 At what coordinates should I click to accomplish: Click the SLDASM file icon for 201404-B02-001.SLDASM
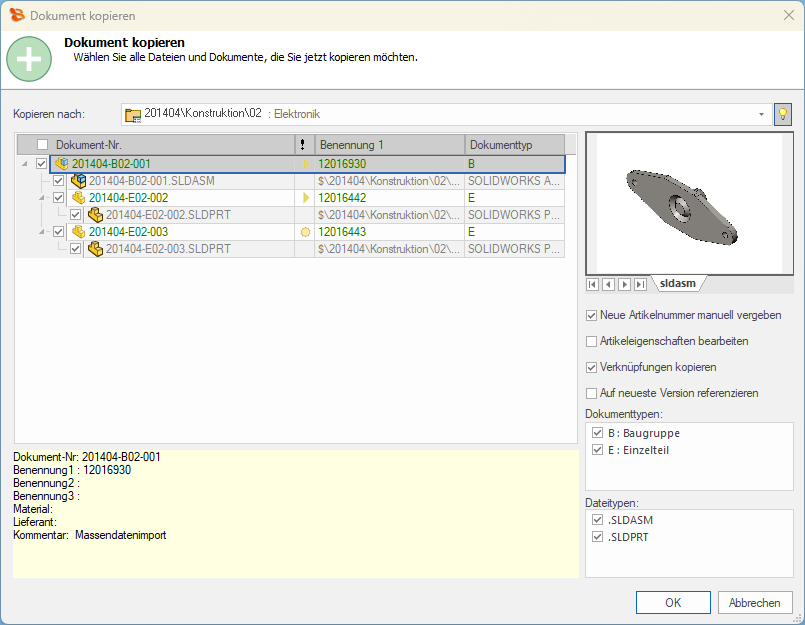[79, 181]
